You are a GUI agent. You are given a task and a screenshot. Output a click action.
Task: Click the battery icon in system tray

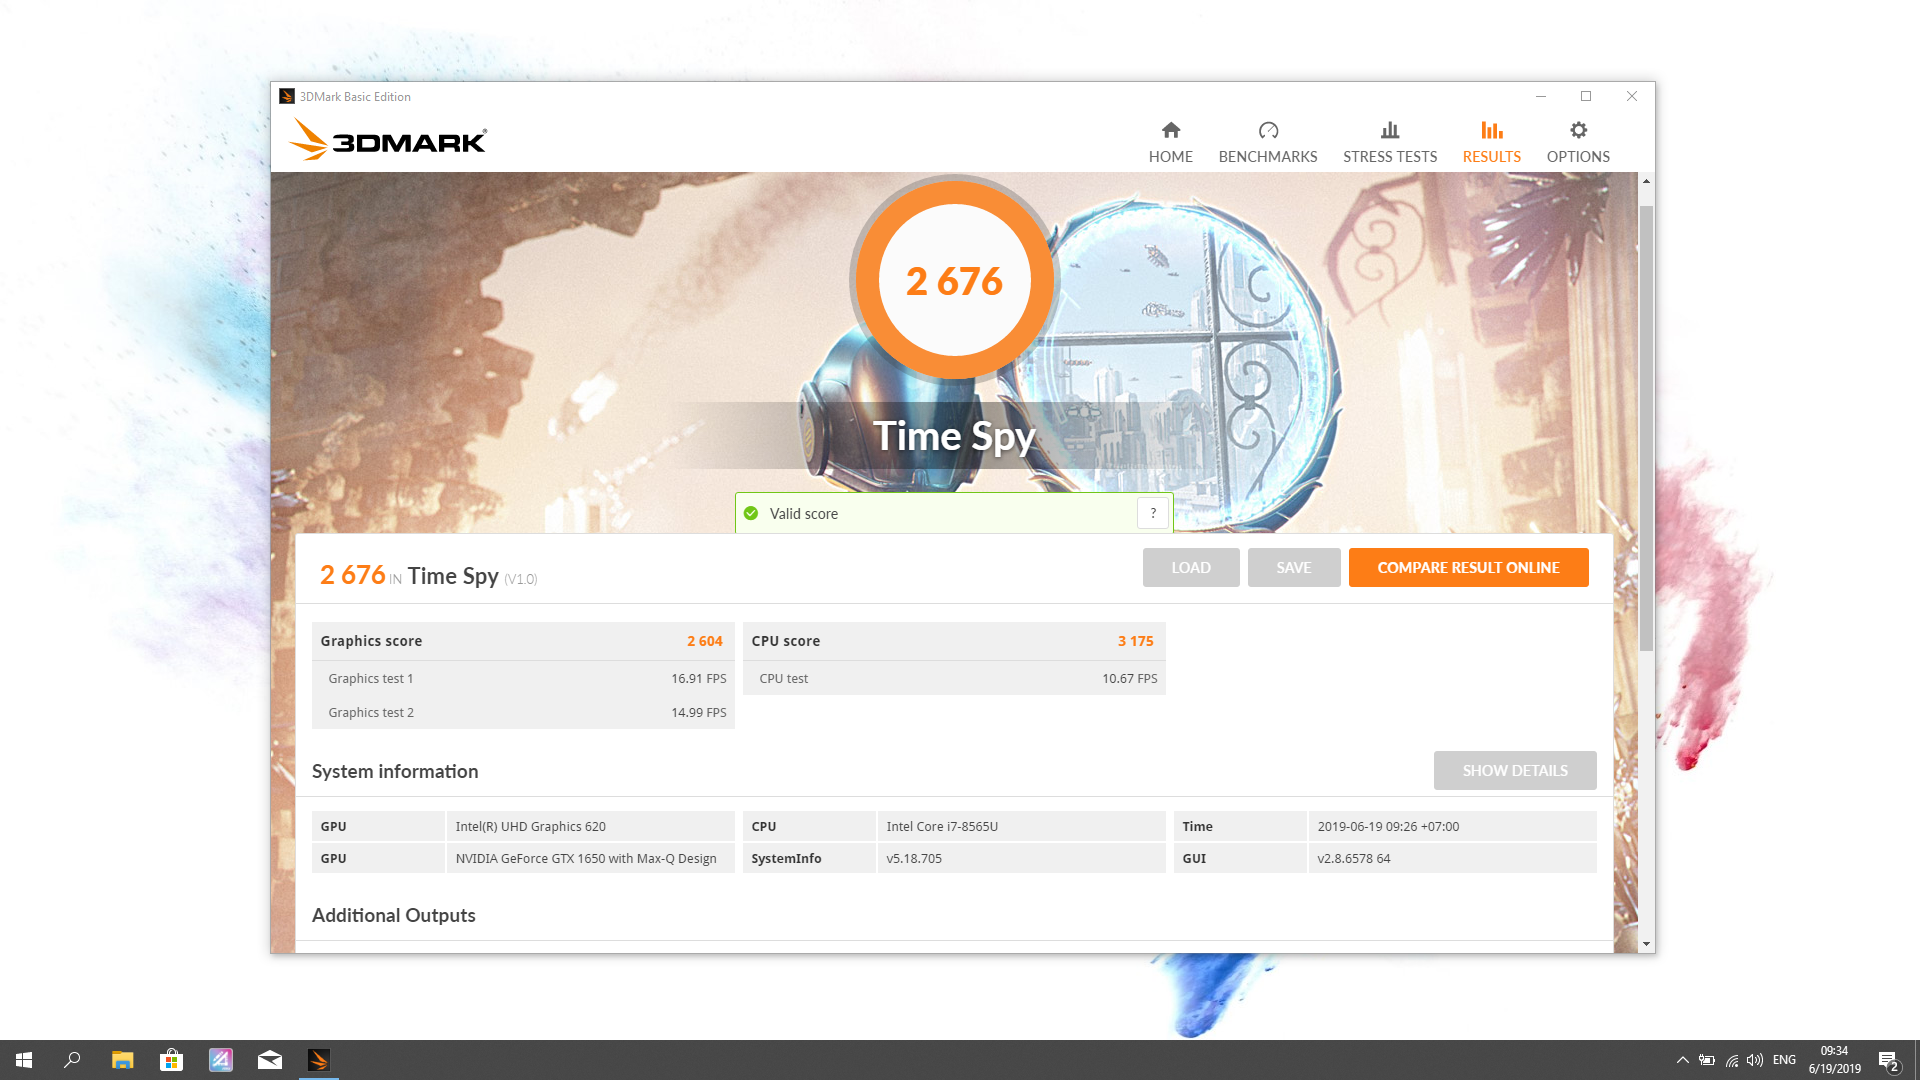pos(1707,1060)
